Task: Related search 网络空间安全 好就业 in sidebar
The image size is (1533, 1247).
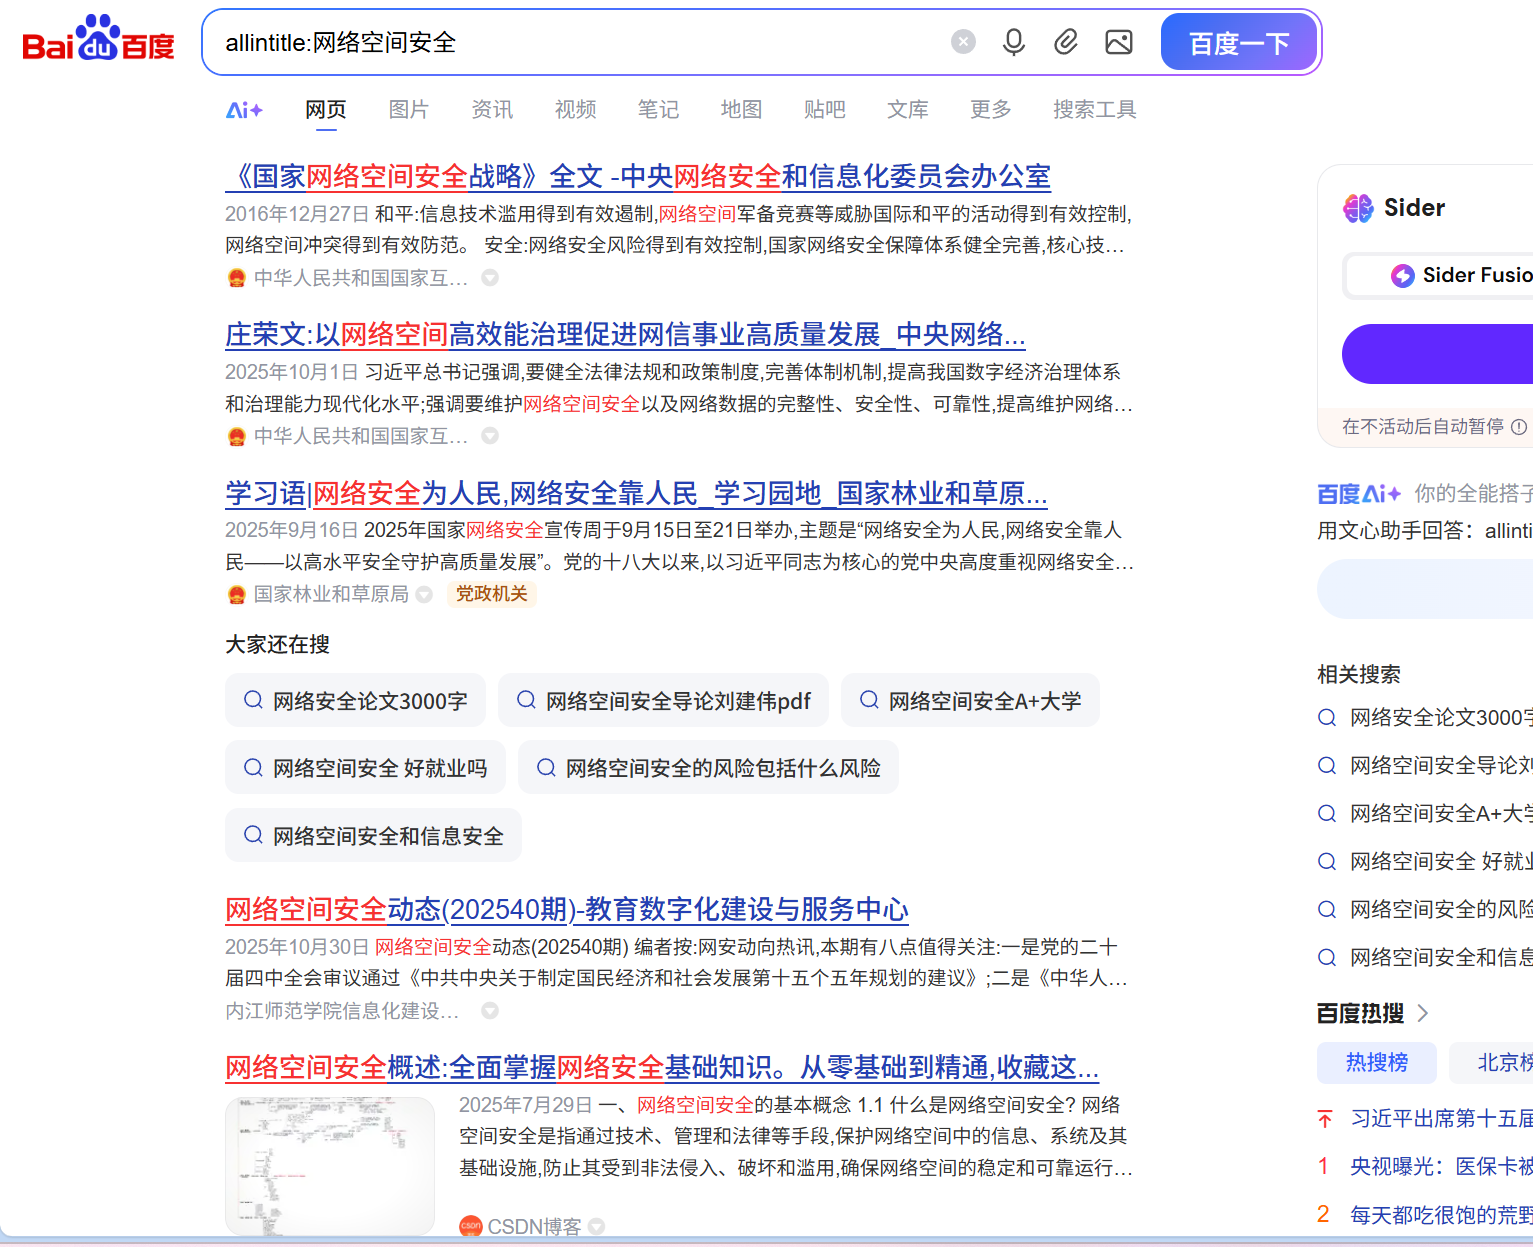Action: click(x=1425, y=862)
